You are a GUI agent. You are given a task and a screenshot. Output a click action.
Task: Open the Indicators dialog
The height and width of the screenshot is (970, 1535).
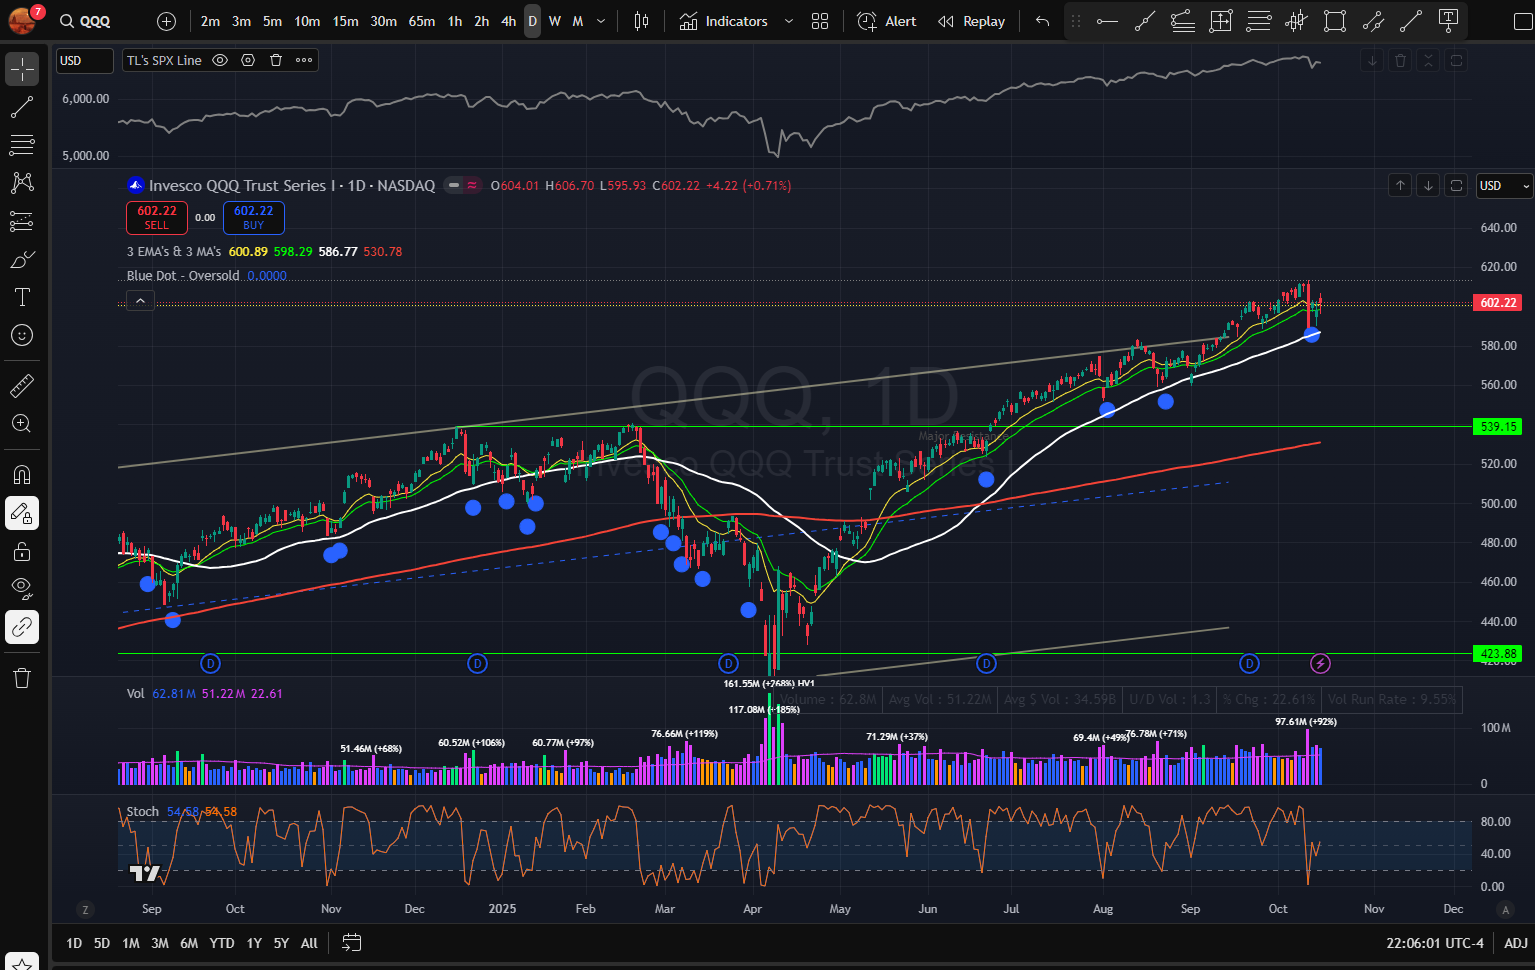(x=724, y=21)
